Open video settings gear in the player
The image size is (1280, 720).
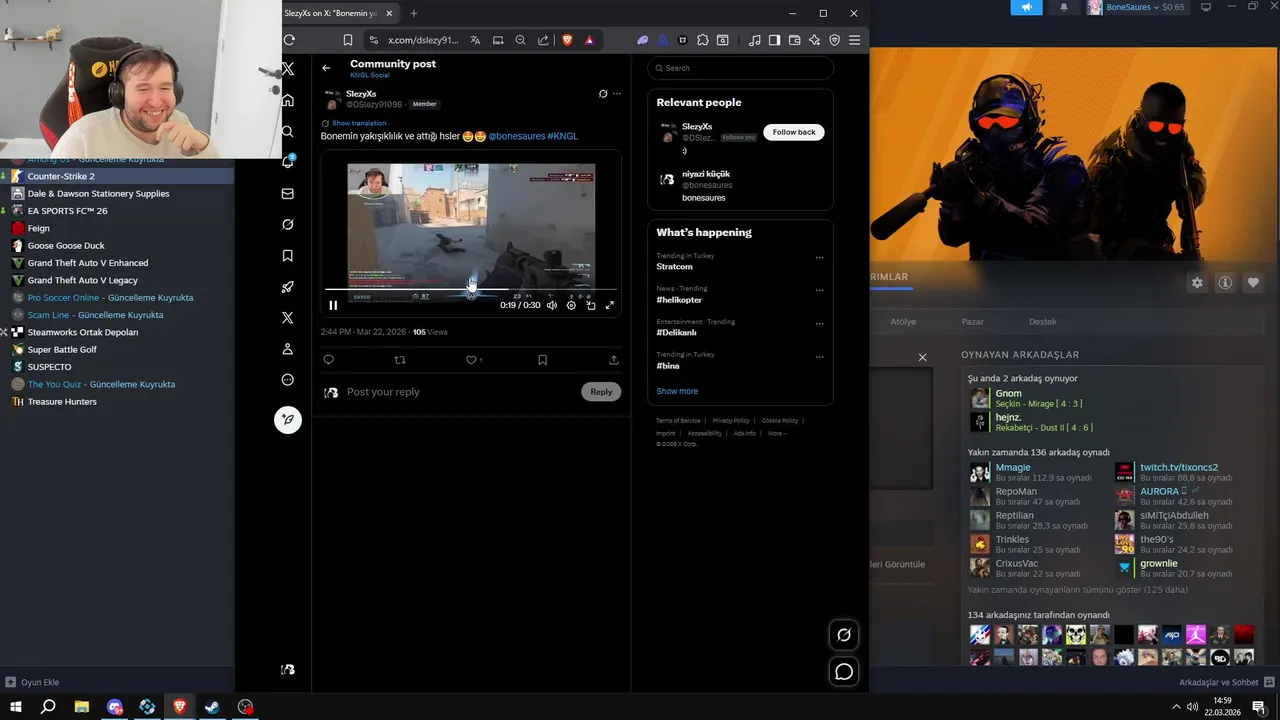point(571,305)
